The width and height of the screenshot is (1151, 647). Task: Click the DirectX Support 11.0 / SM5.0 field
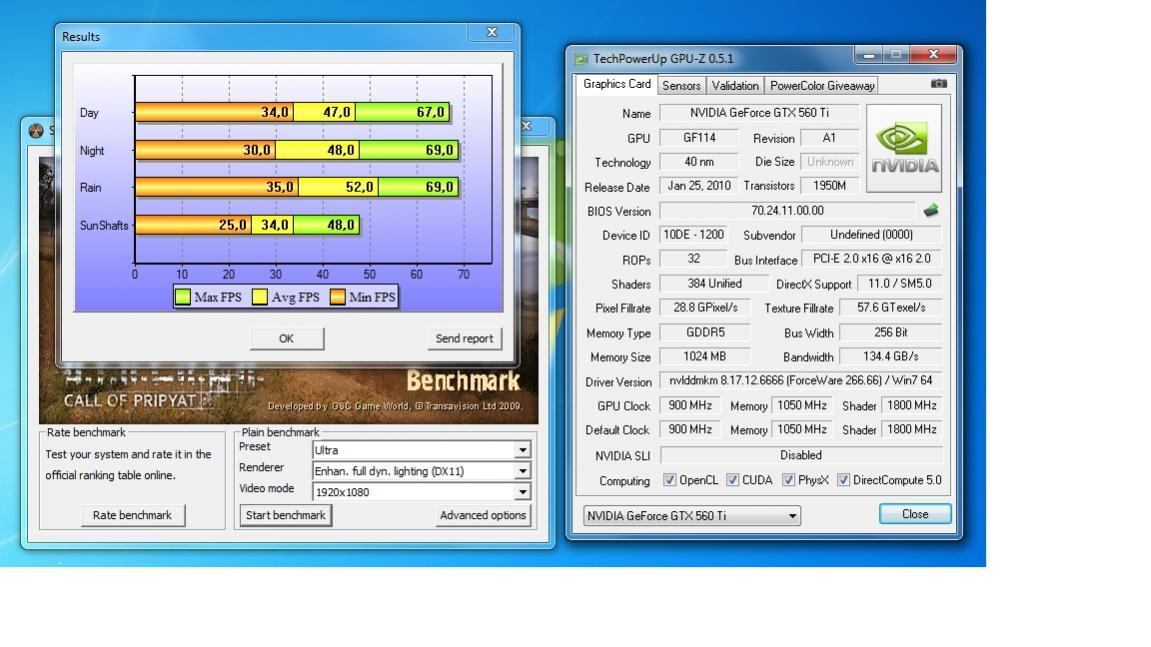[x=899, y=283]
